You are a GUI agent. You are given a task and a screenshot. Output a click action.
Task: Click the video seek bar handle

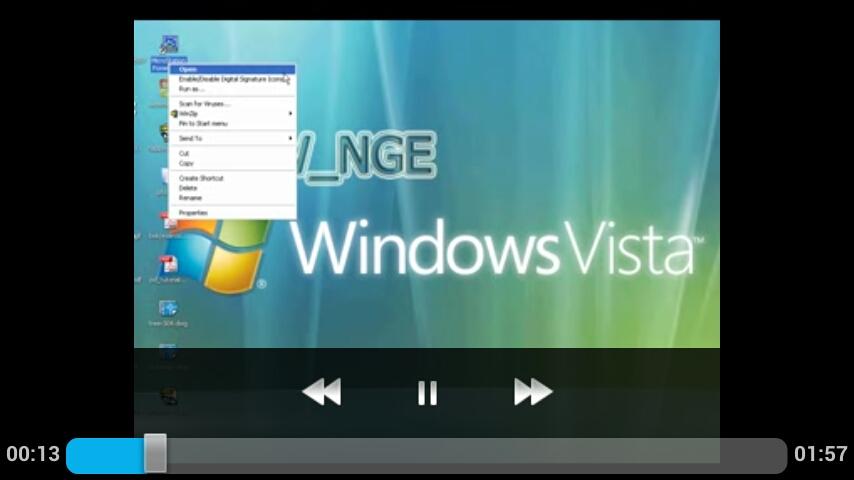(x=155, y=453)
